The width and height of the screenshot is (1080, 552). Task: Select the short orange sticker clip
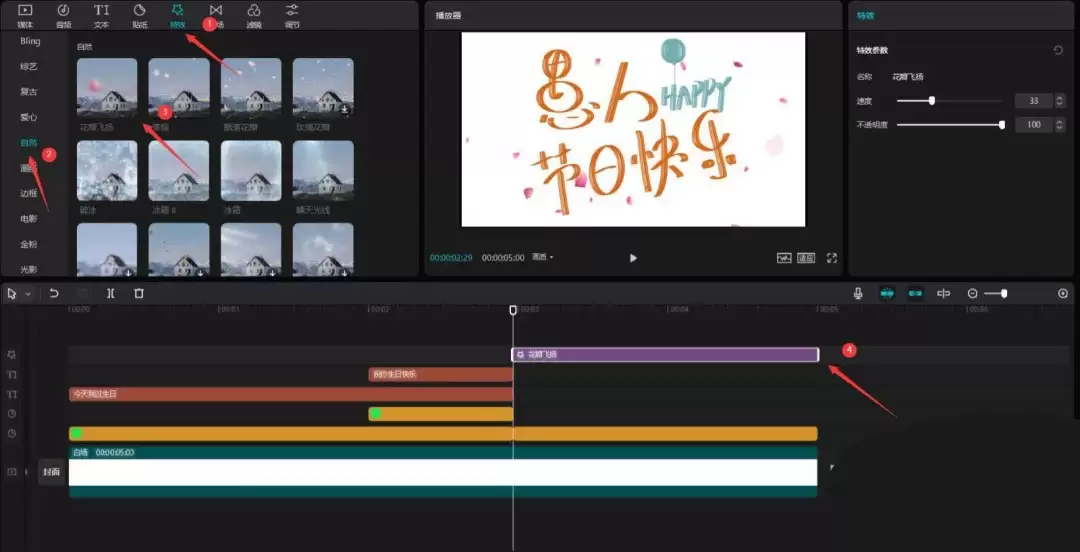(x=441, y=414)
